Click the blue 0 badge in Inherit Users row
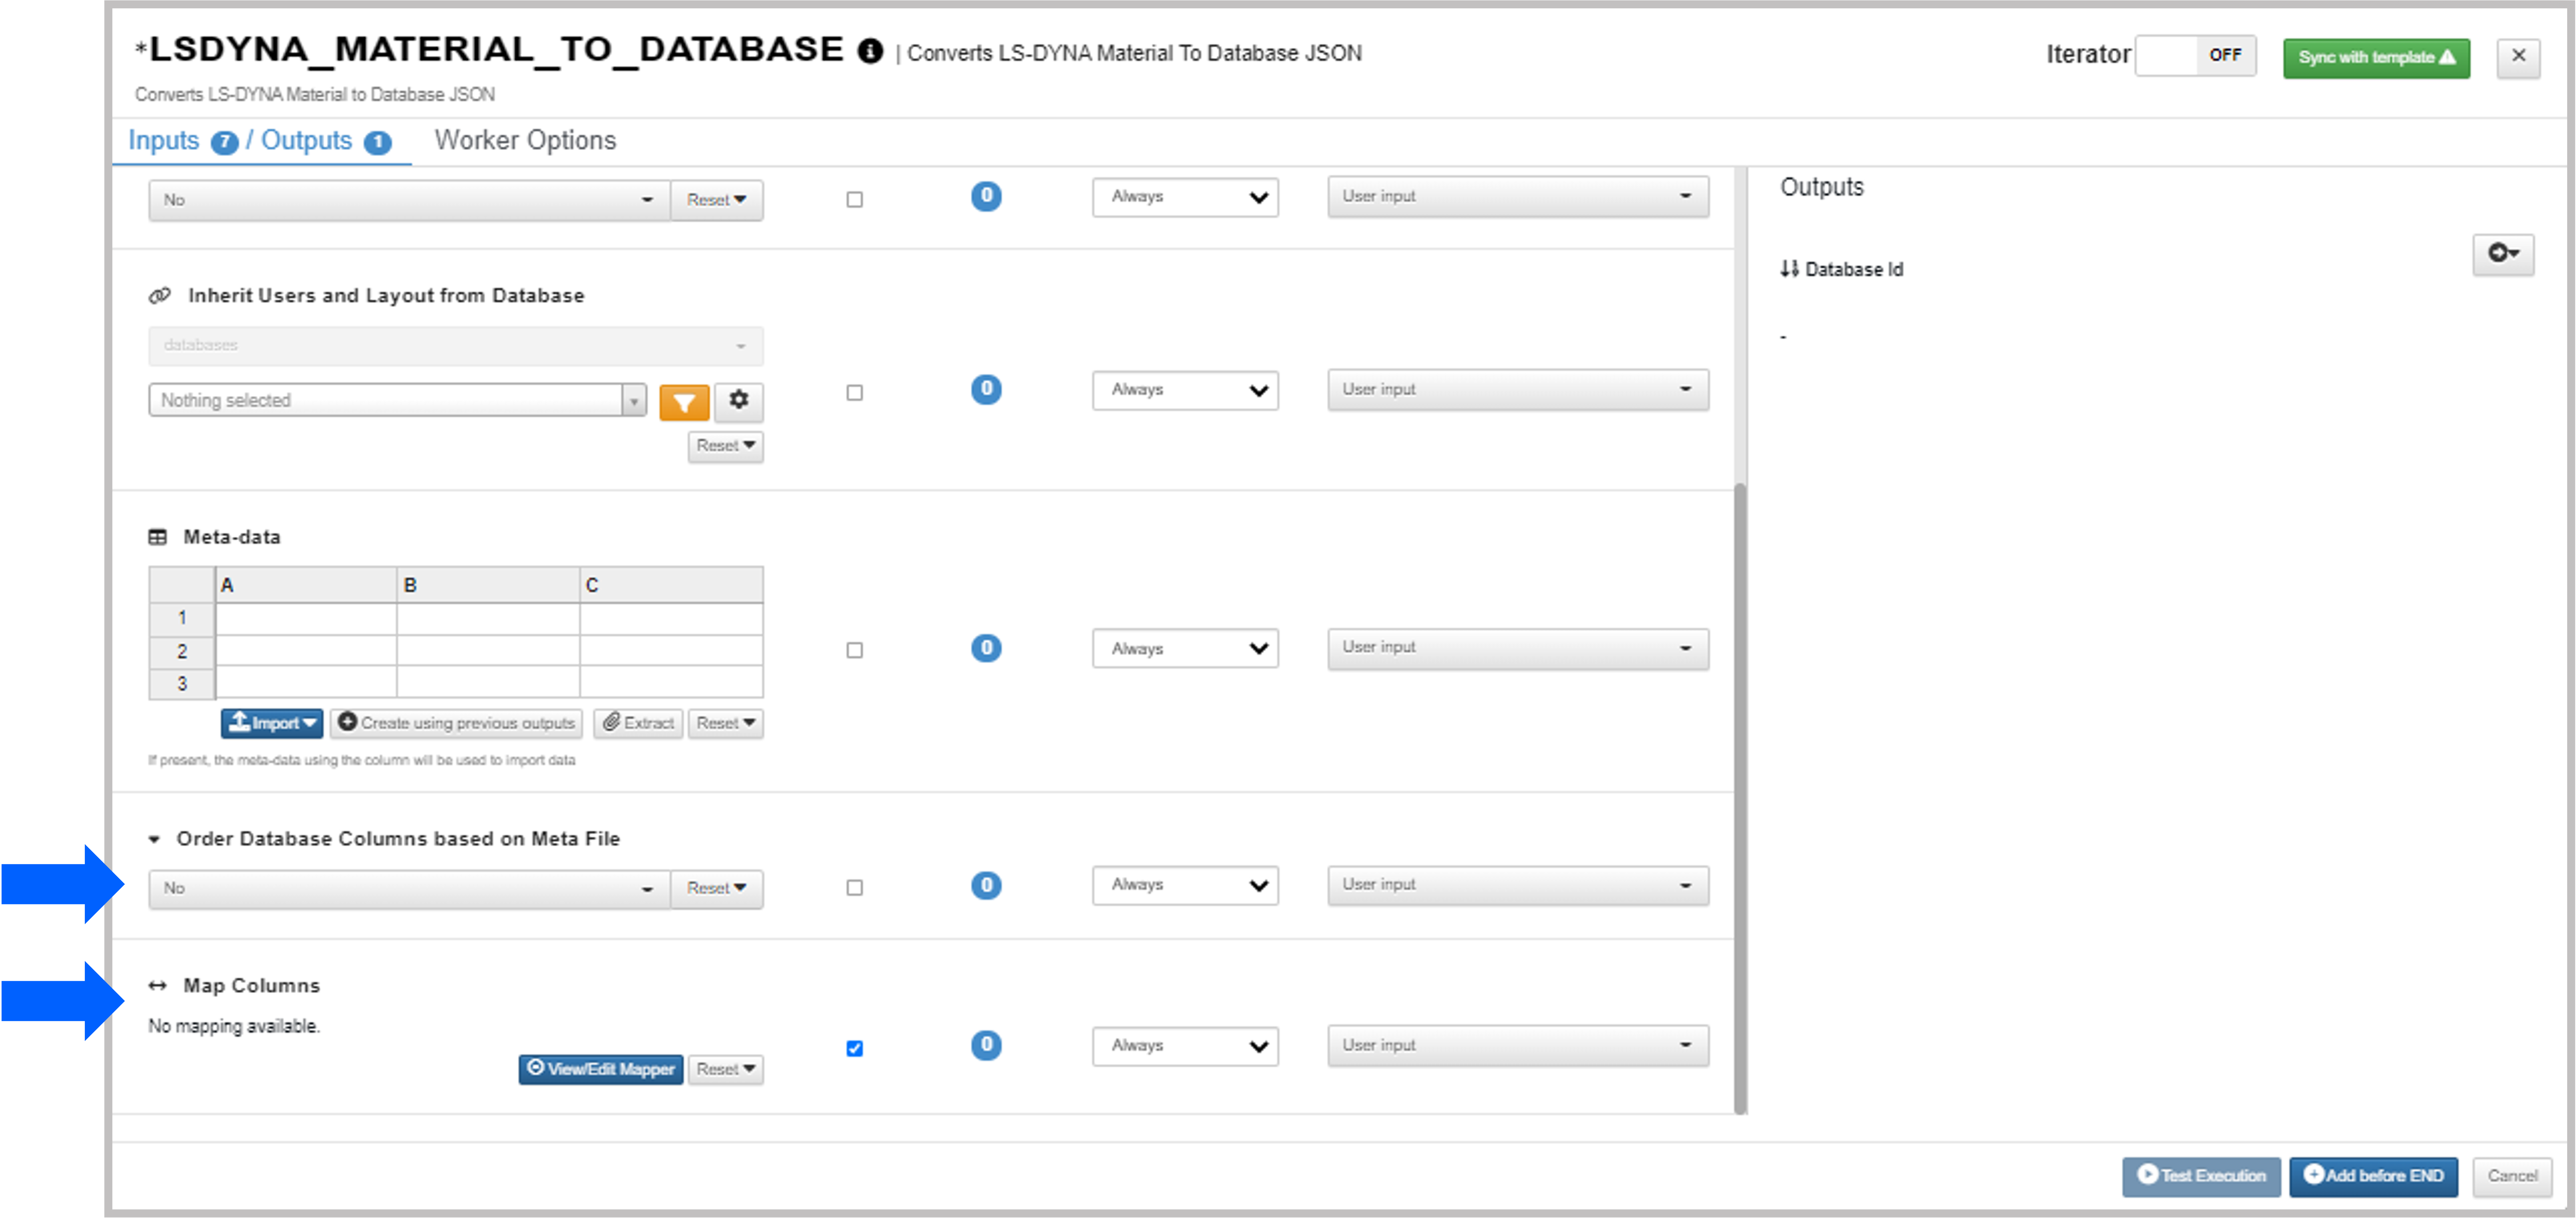The width and height of the screenshot is (2576, 1218). point(986,389)
